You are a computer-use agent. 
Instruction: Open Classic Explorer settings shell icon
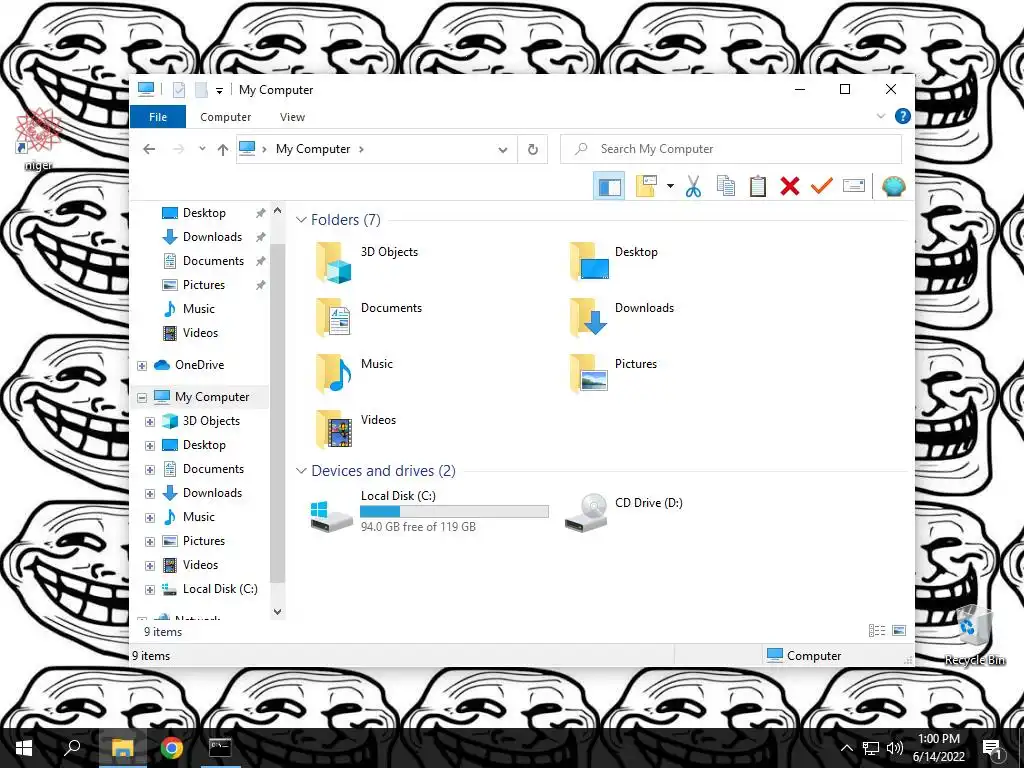(x=893, y=187)
